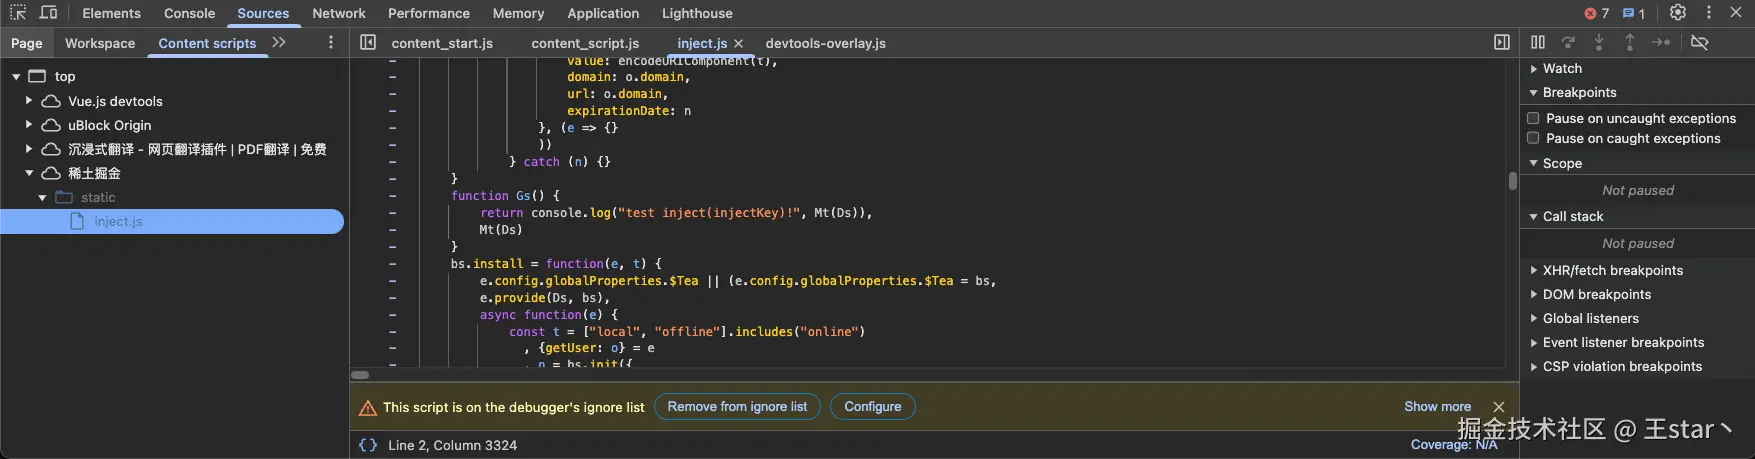Hide the navigator sidebar panel
Viewport: 1755px width, 459px height.
click(x=368, y=43)
